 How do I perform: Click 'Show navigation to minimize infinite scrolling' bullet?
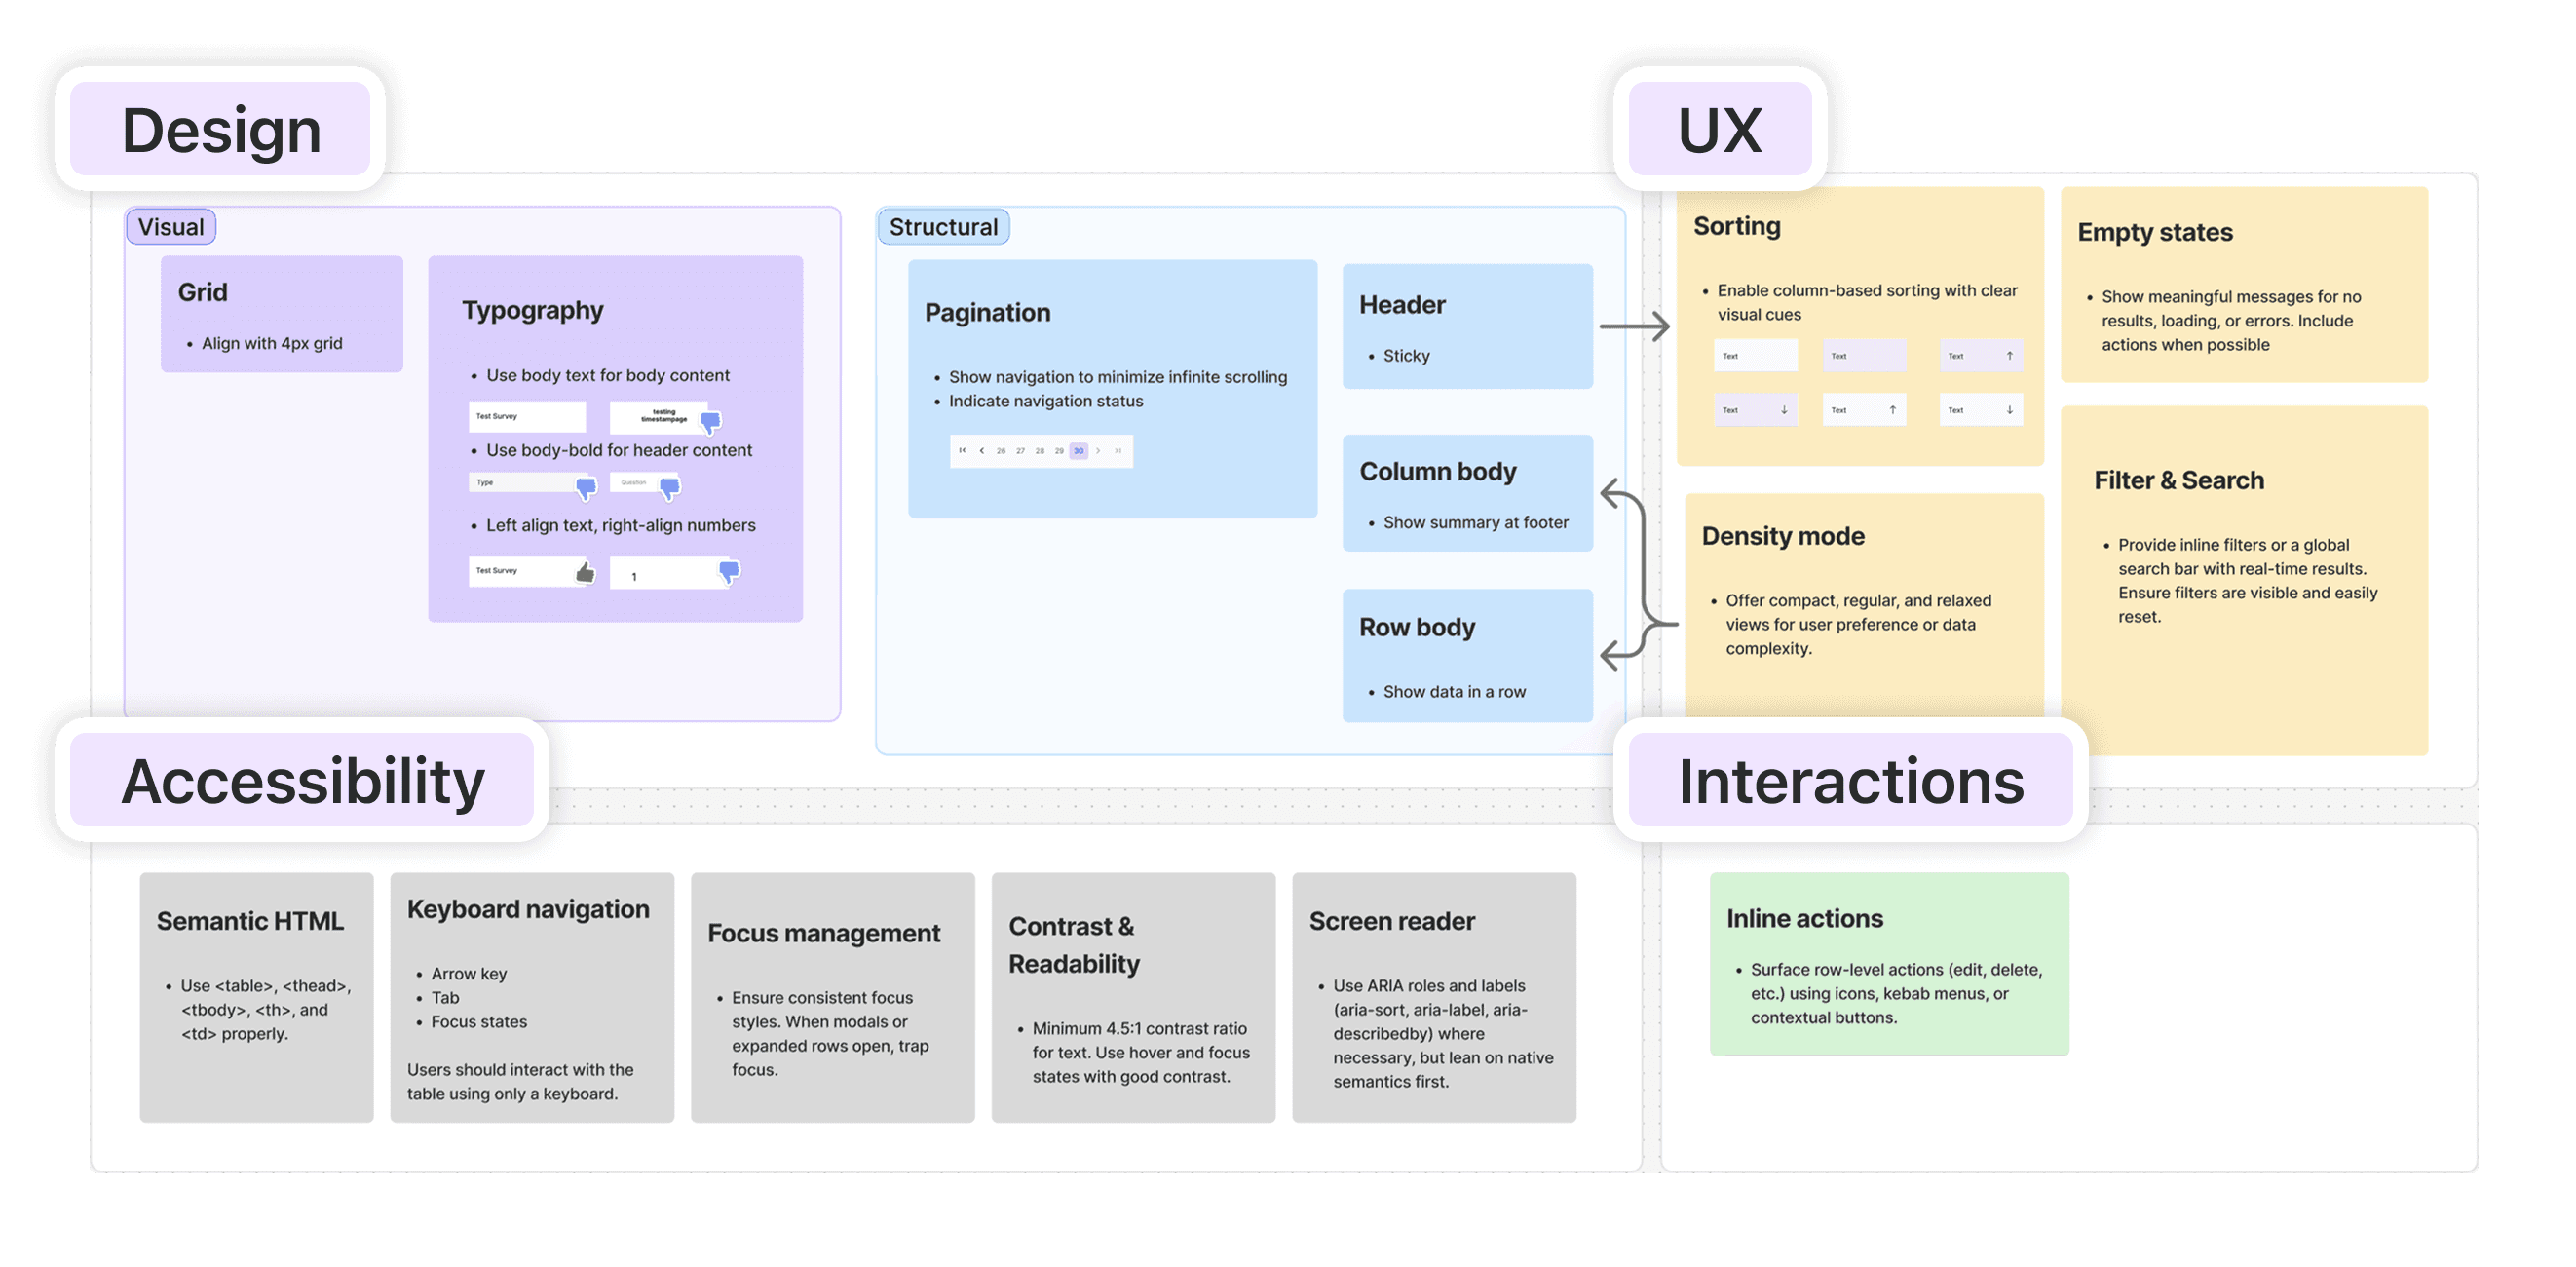1117,377
